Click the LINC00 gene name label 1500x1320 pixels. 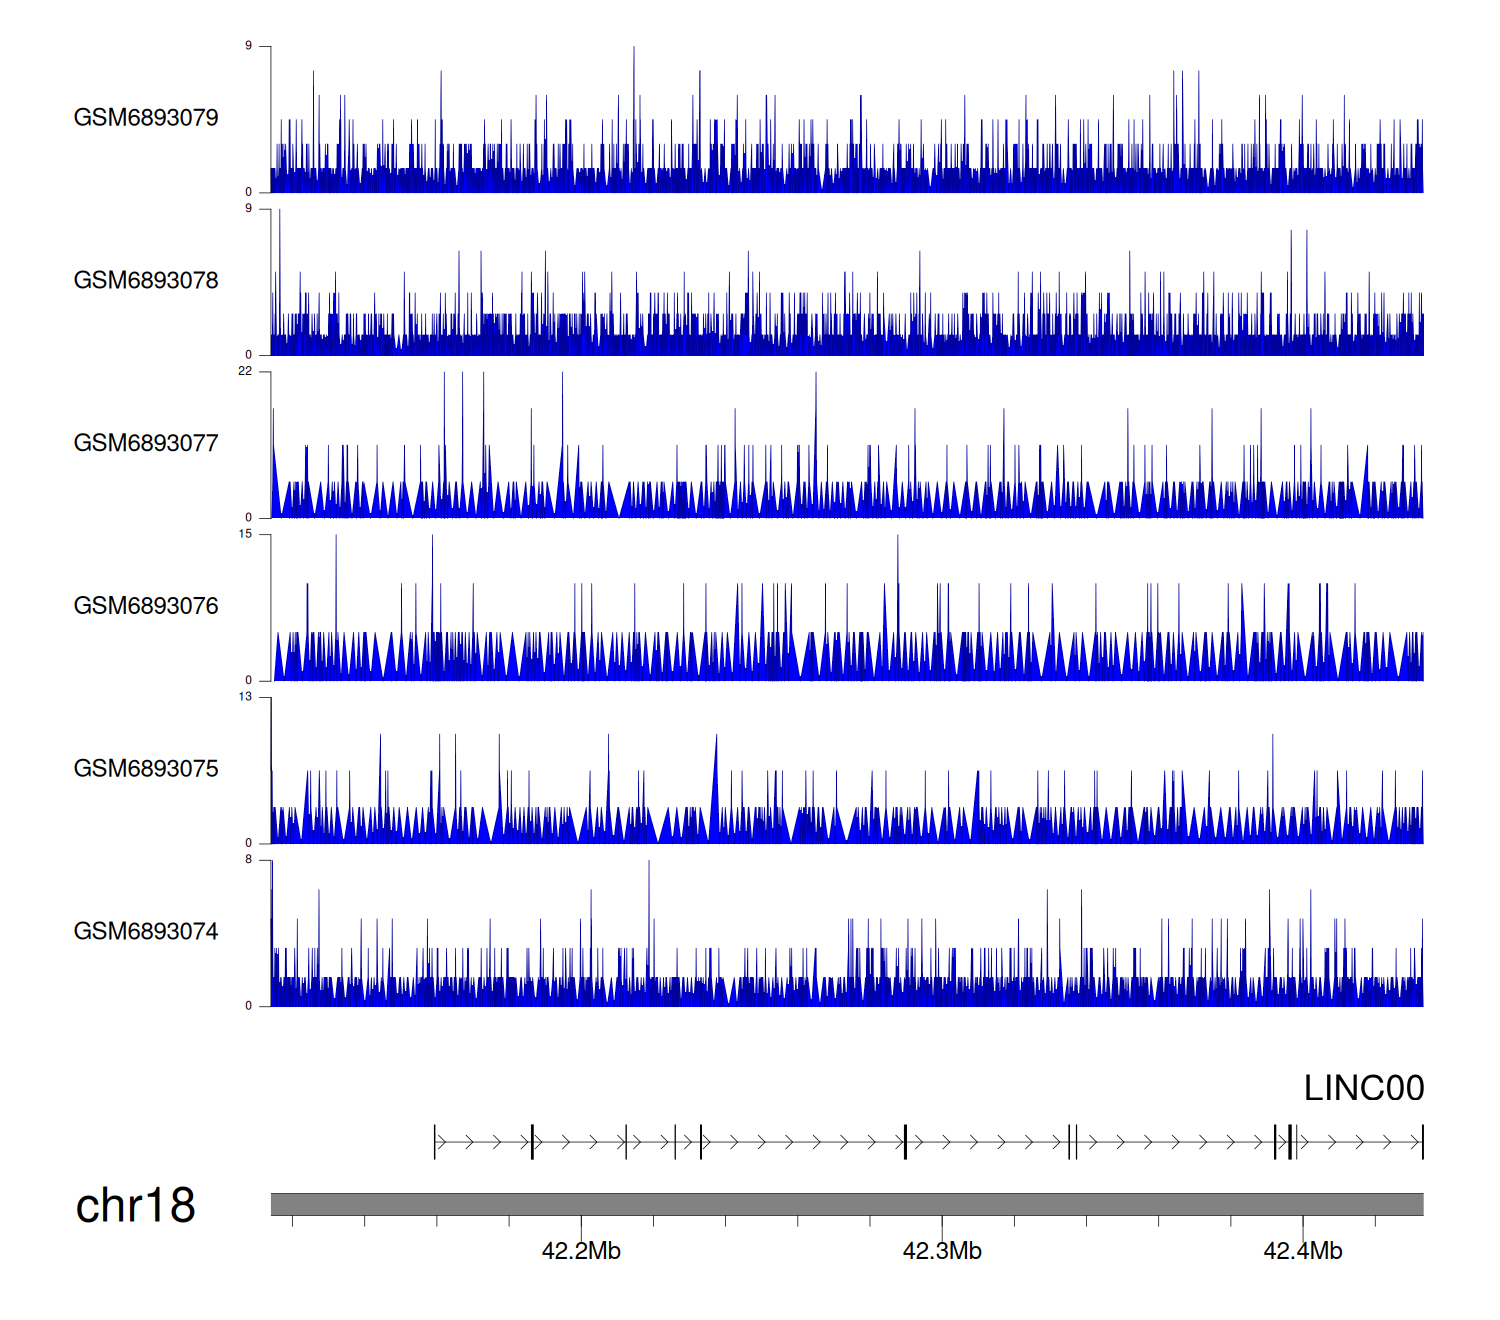1363,1088
